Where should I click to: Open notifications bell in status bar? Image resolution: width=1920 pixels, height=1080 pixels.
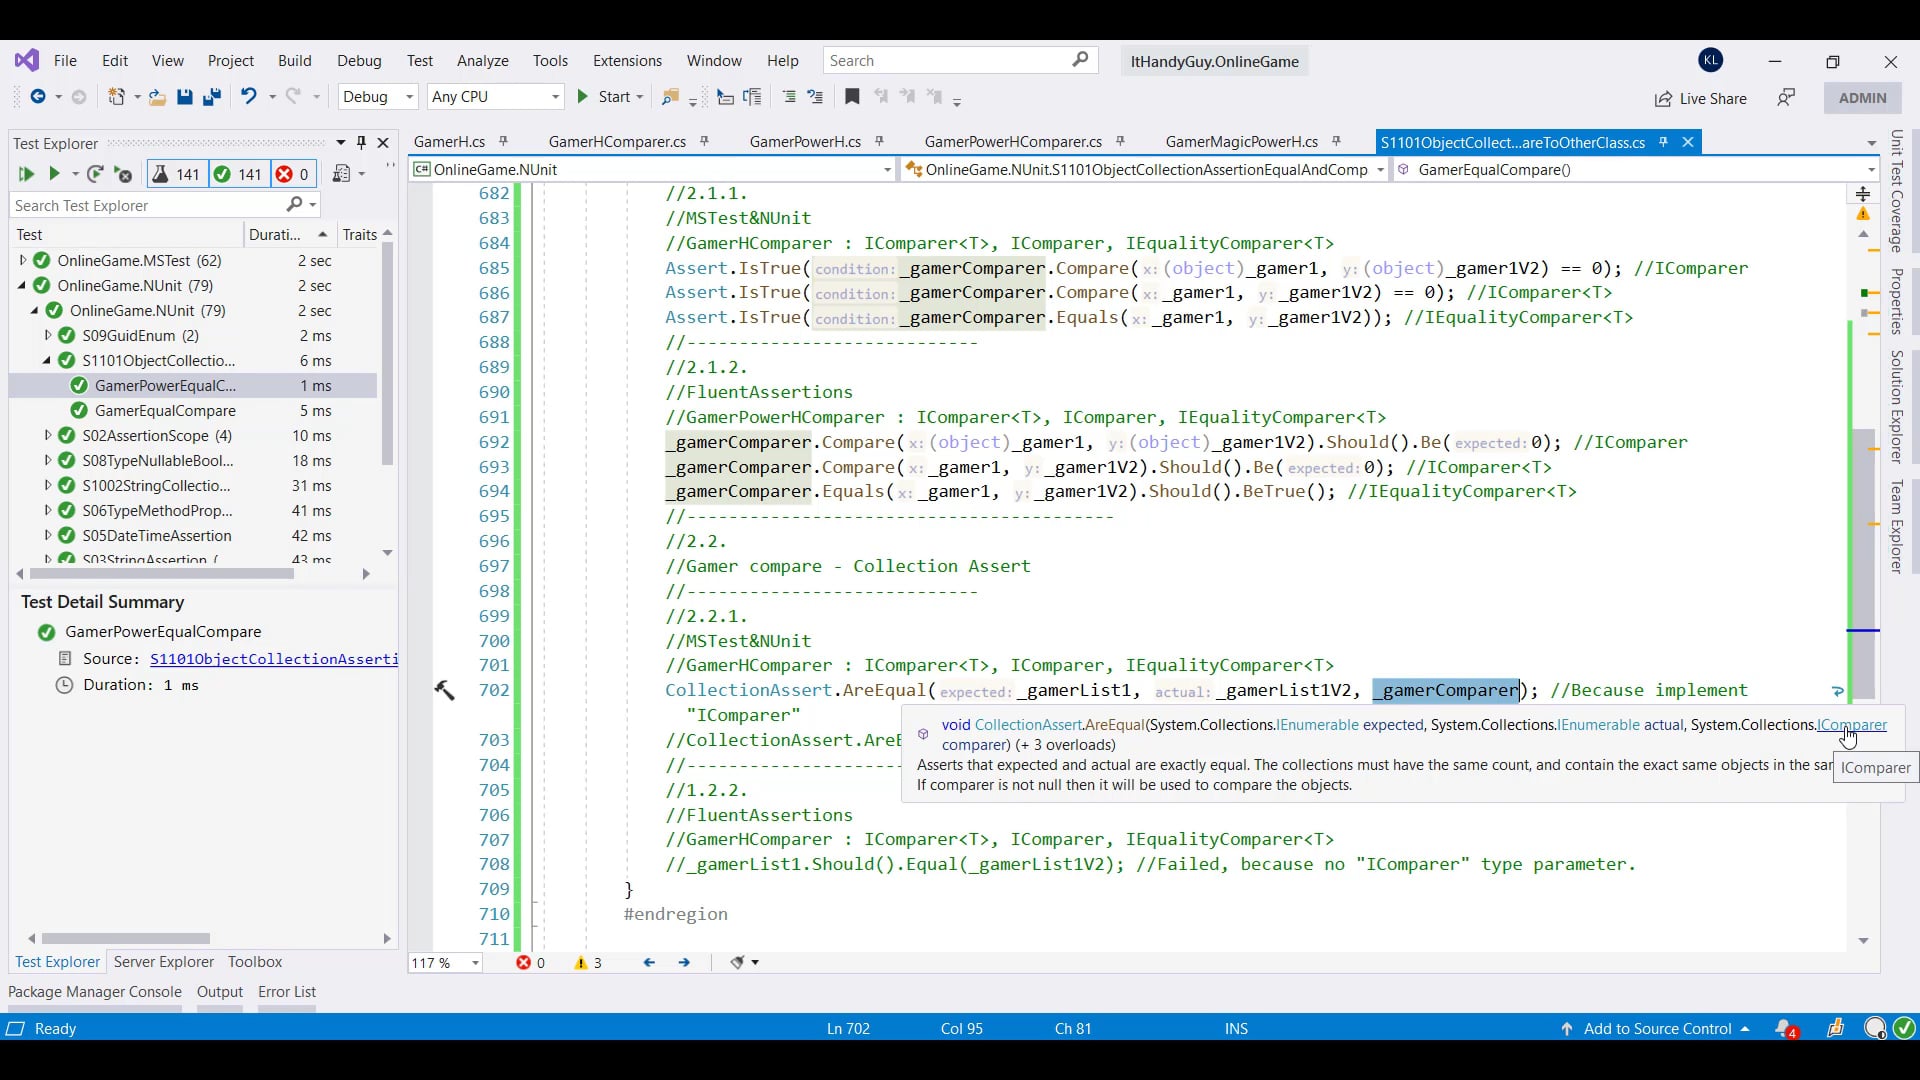1785,1028
